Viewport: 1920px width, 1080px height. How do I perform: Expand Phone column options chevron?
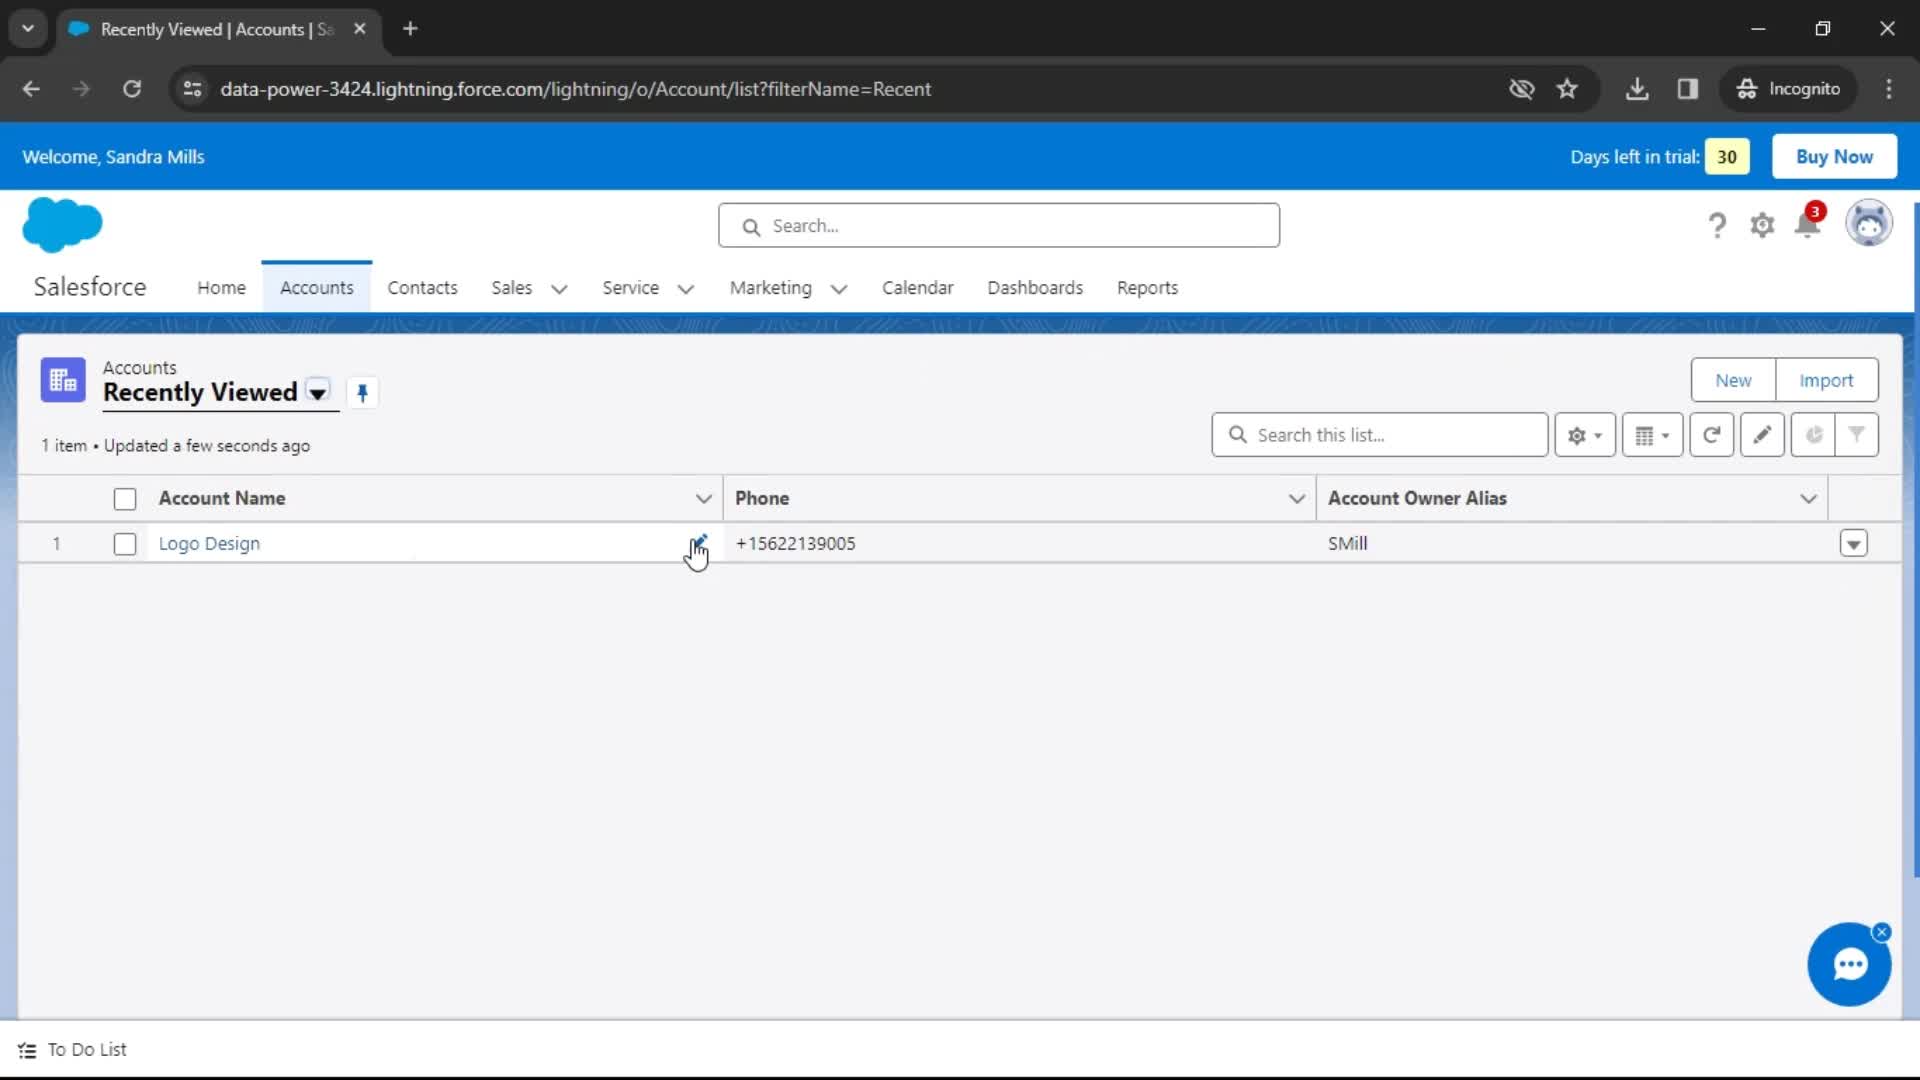click(1296, 499)
